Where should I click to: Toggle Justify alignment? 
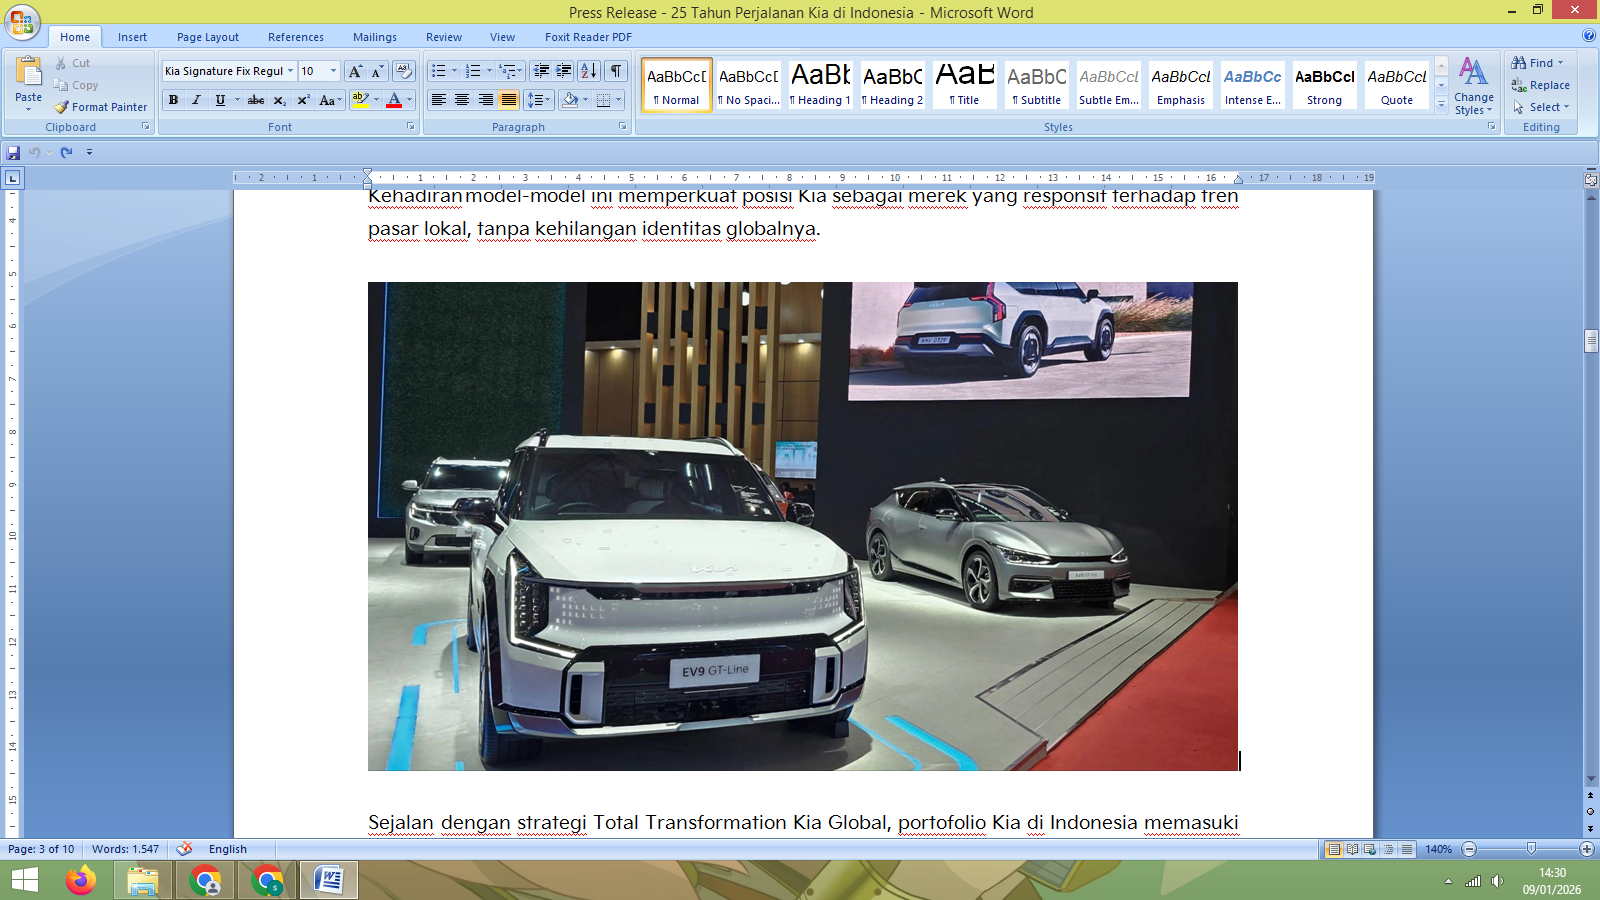pos(509,100)
